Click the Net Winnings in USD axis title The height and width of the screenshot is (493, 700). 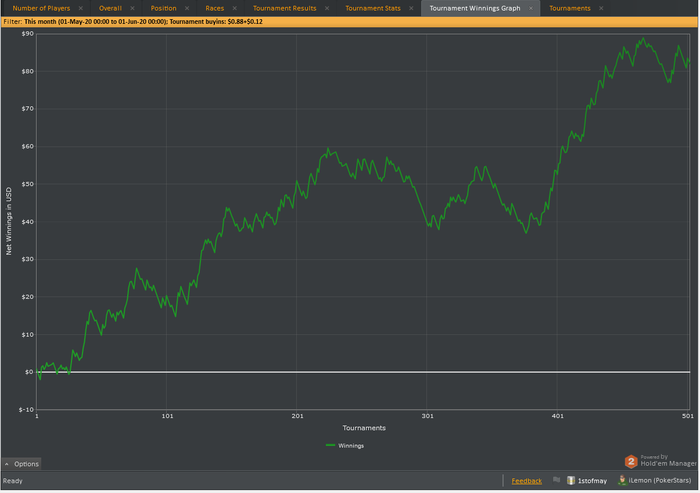(8, 221)
